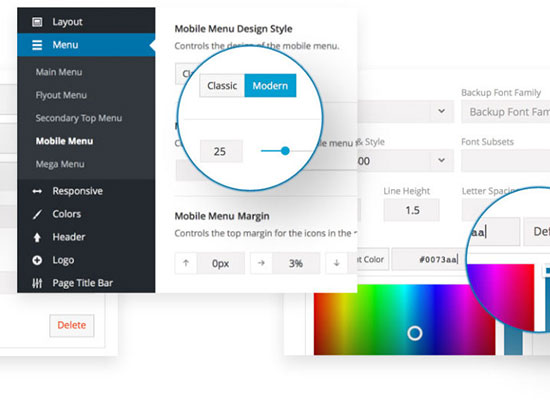
Task: Open the Header options section
Action: 86,238
